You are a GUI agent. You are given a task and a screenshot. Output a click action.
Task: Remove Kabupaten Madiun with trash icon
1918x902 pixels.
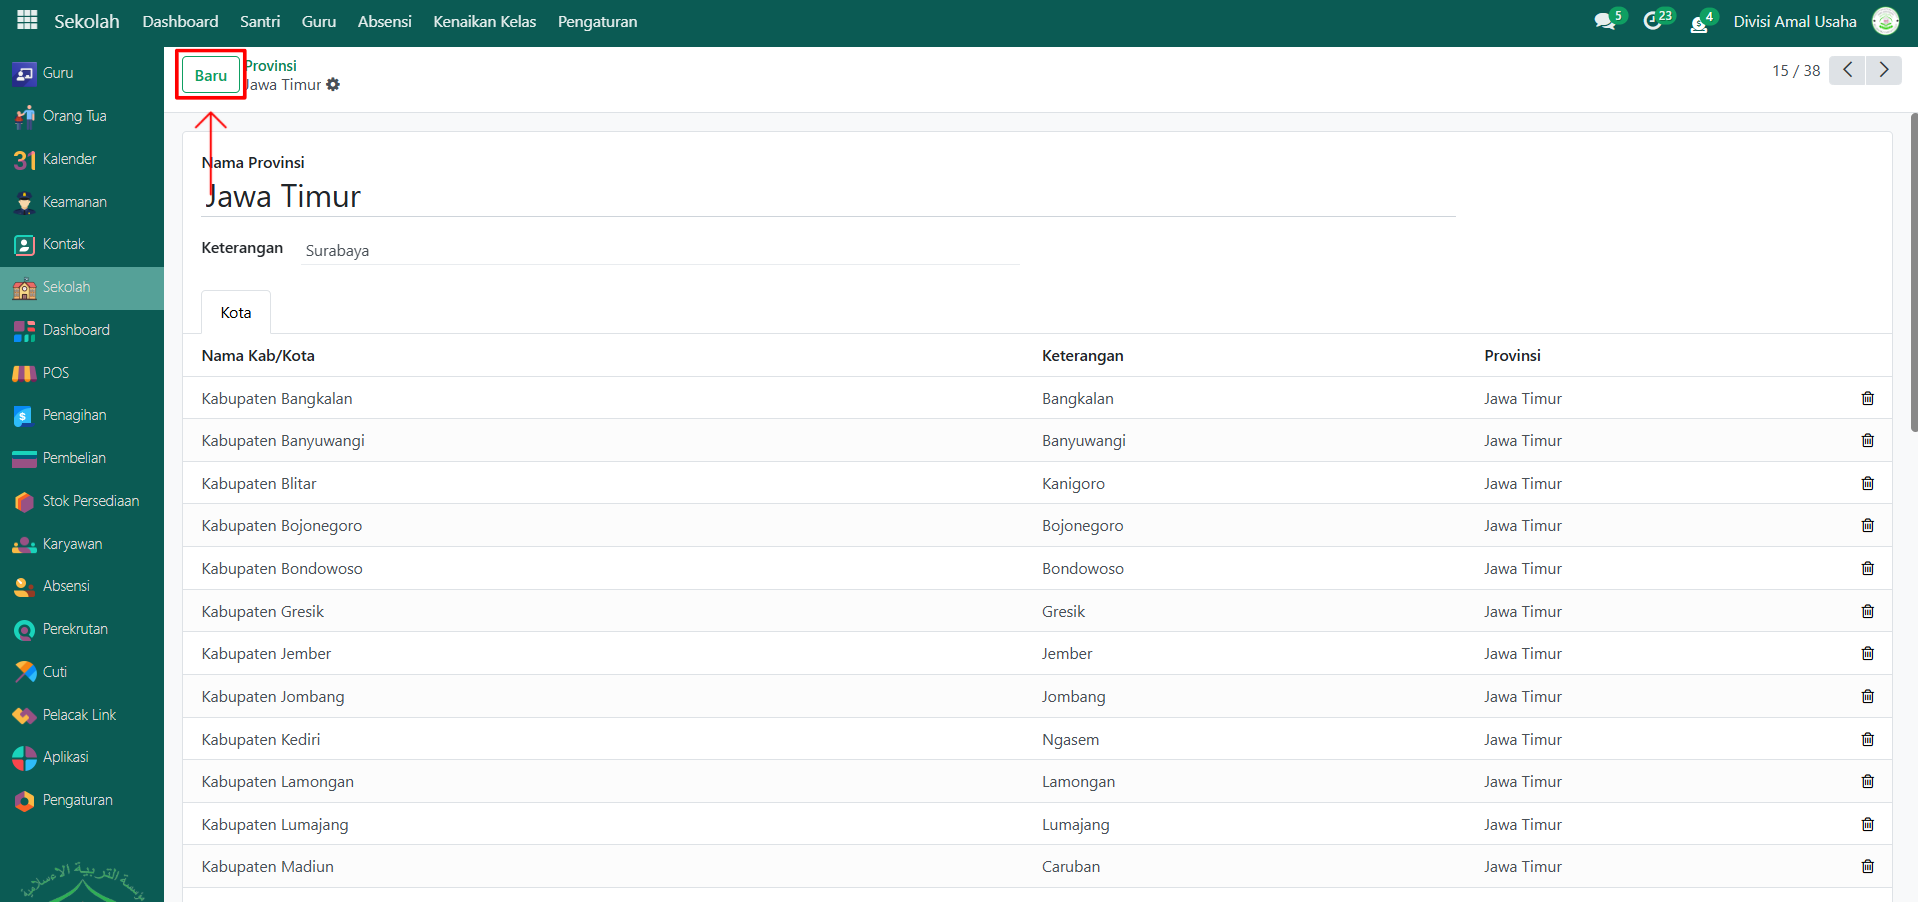1867,866
